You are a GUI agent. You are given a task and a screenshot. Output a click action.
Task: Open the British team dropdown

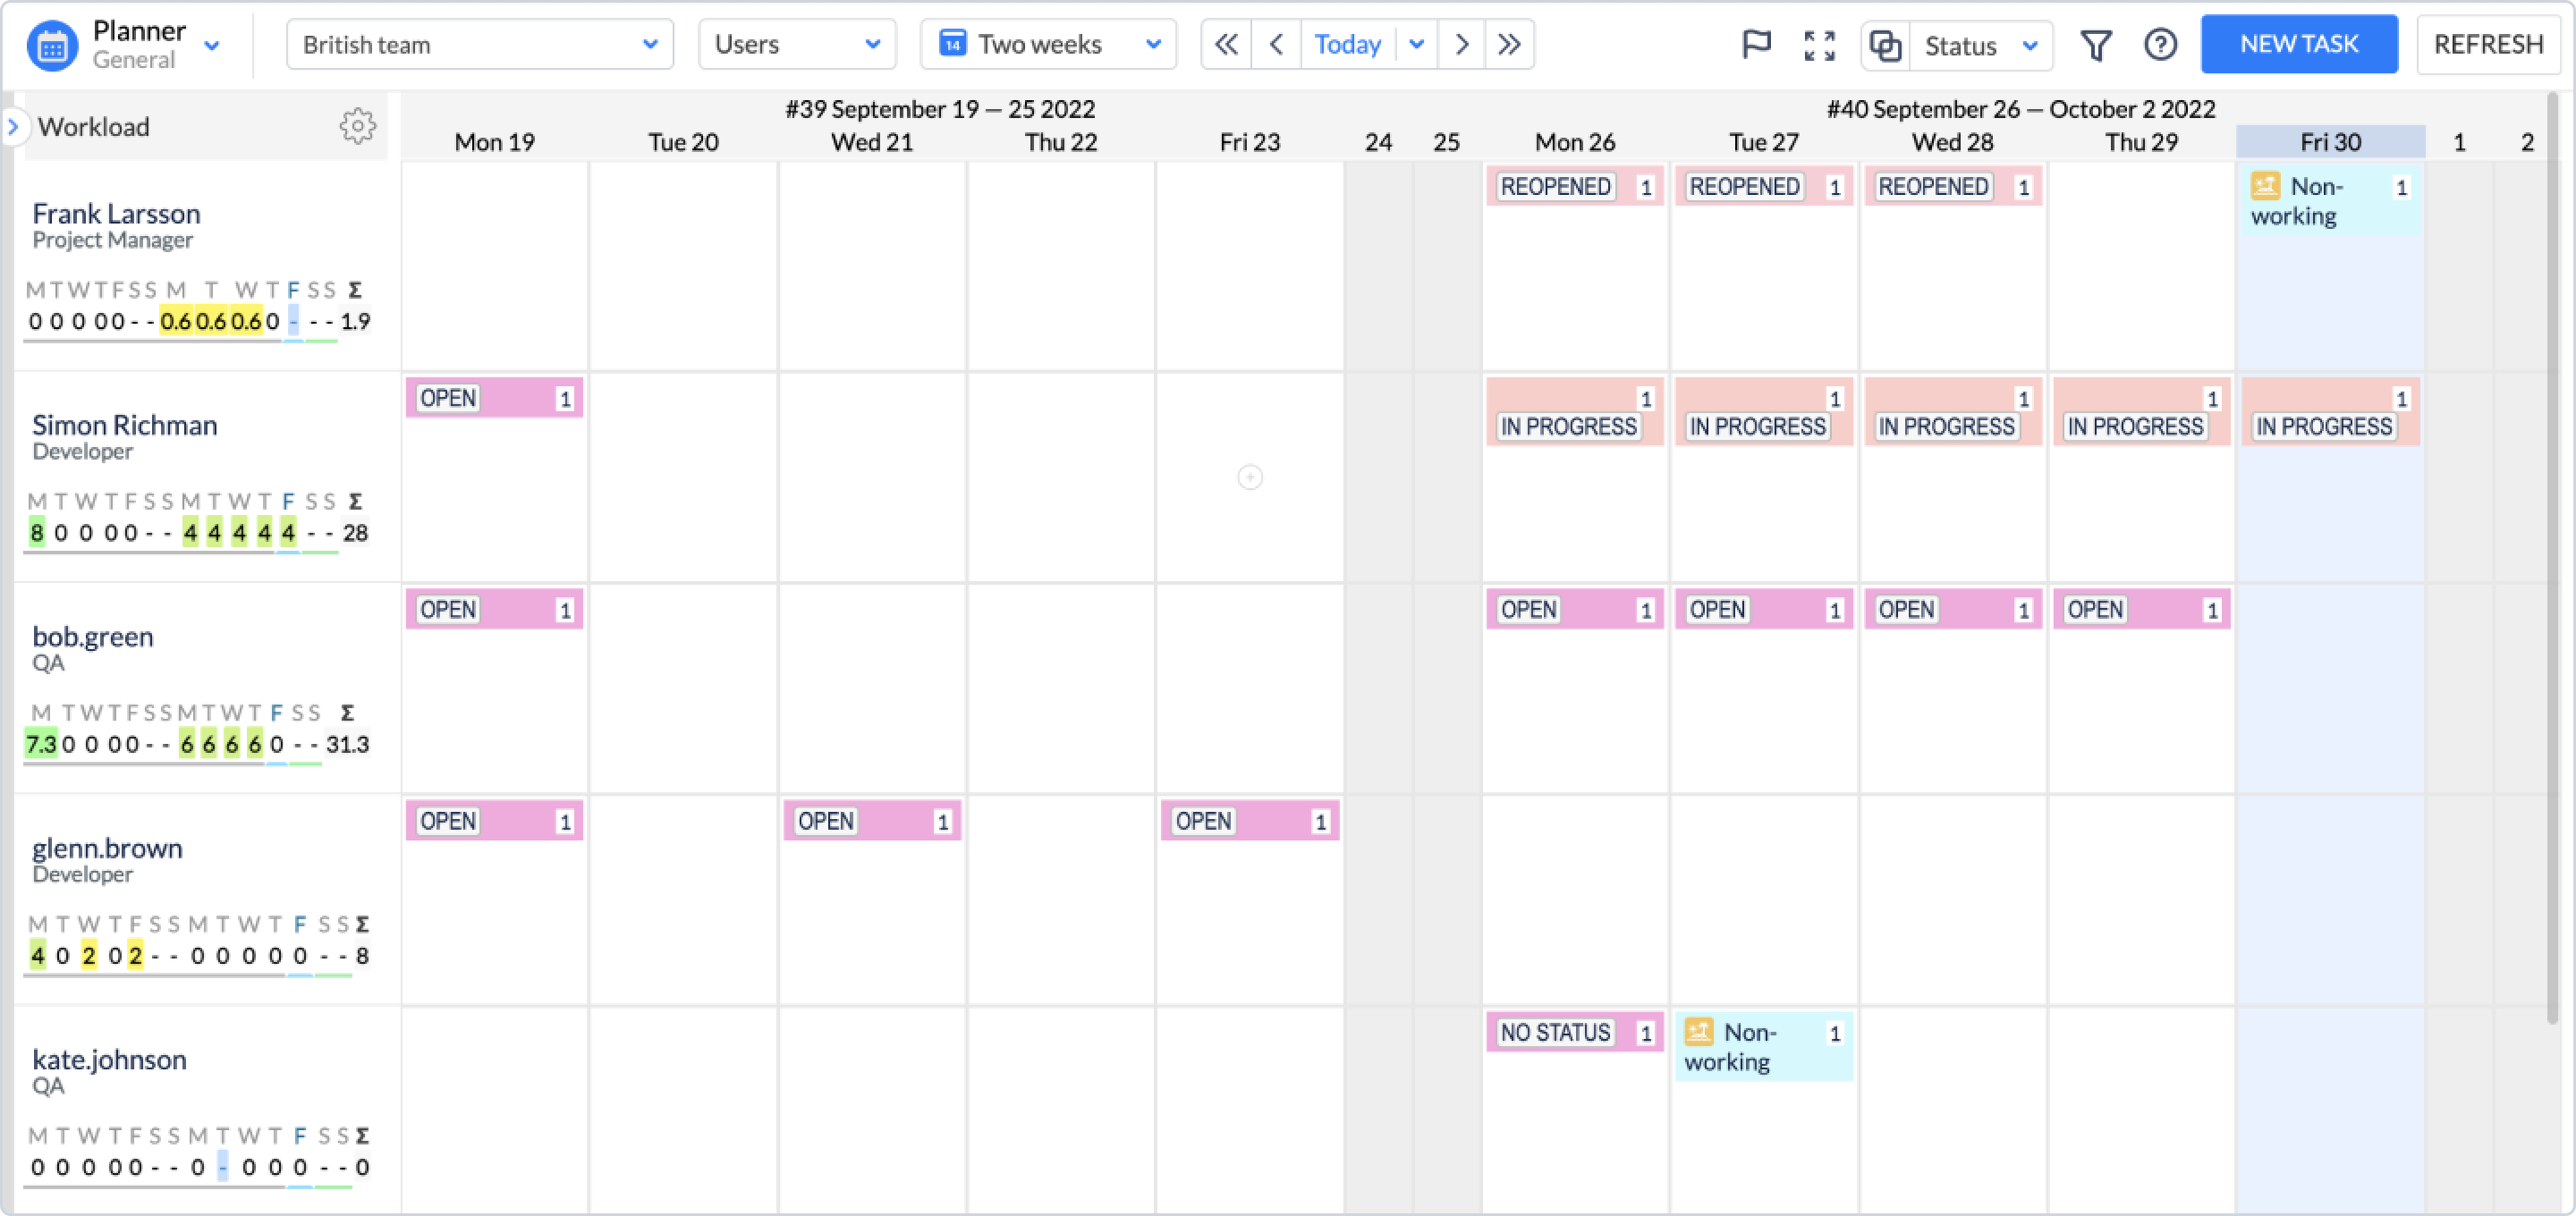(480, 45)
